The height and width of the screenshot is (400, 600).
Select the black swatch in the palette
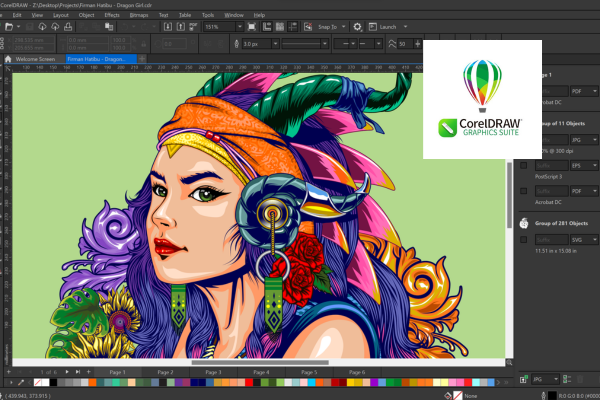pyautogui.click(x=53, y=382)
